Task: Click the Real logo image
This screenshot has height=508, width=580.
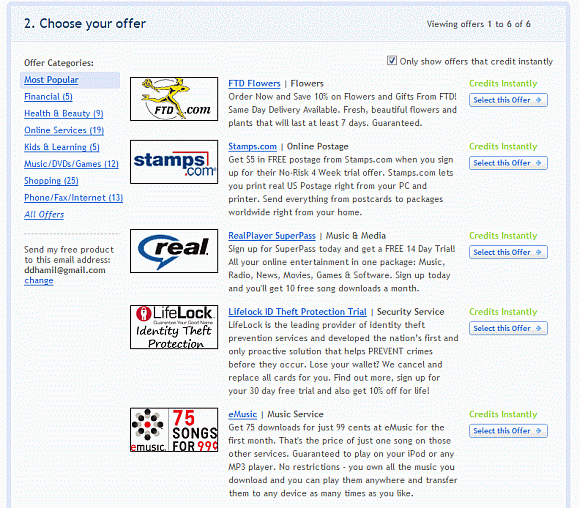Action: [174, 251]
